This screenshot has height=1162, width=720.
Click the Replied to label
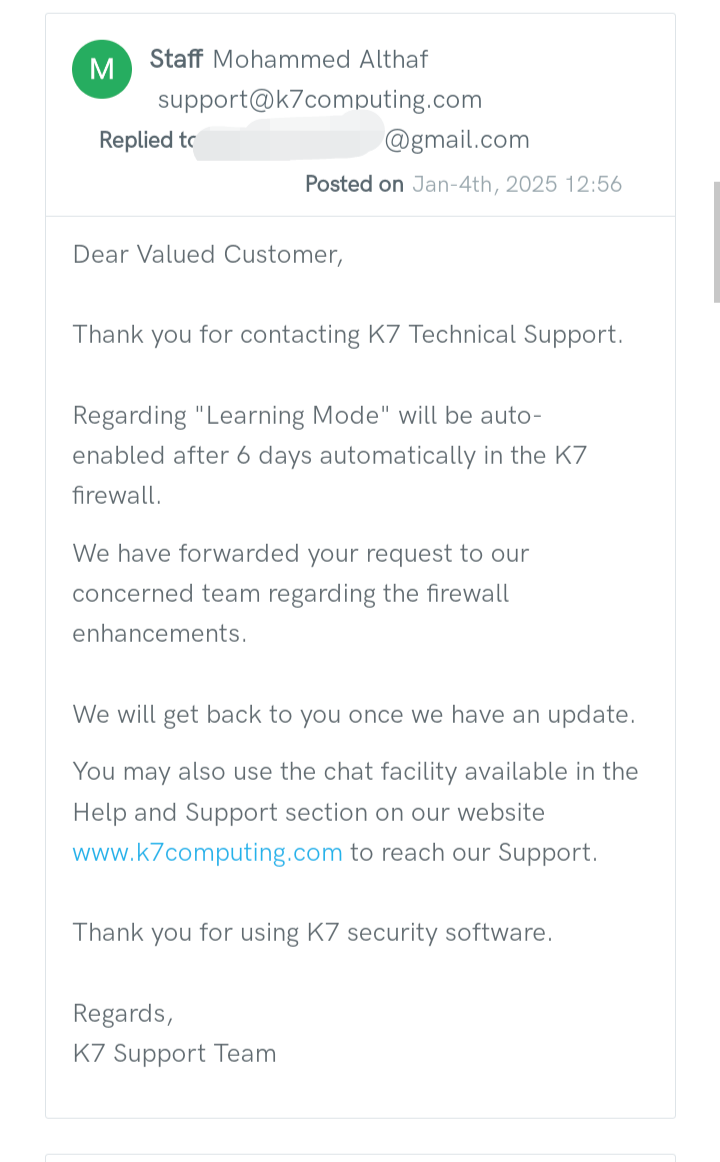point(147,139)
